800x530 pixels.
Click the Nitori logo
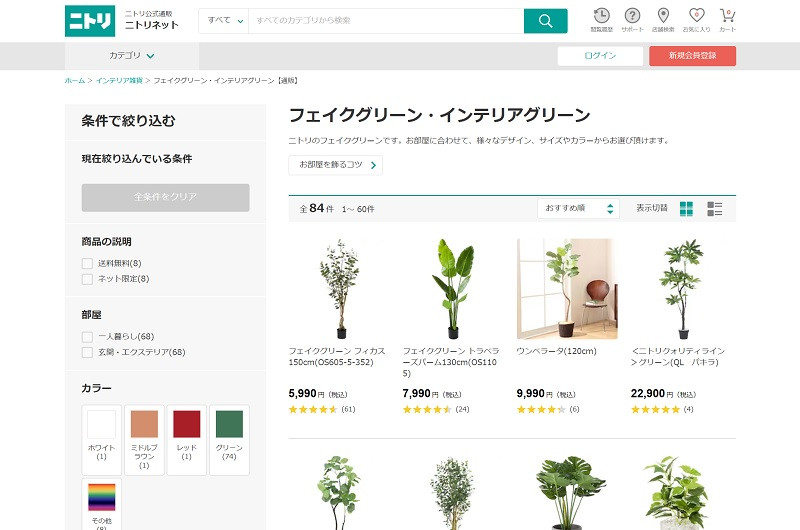90,21
